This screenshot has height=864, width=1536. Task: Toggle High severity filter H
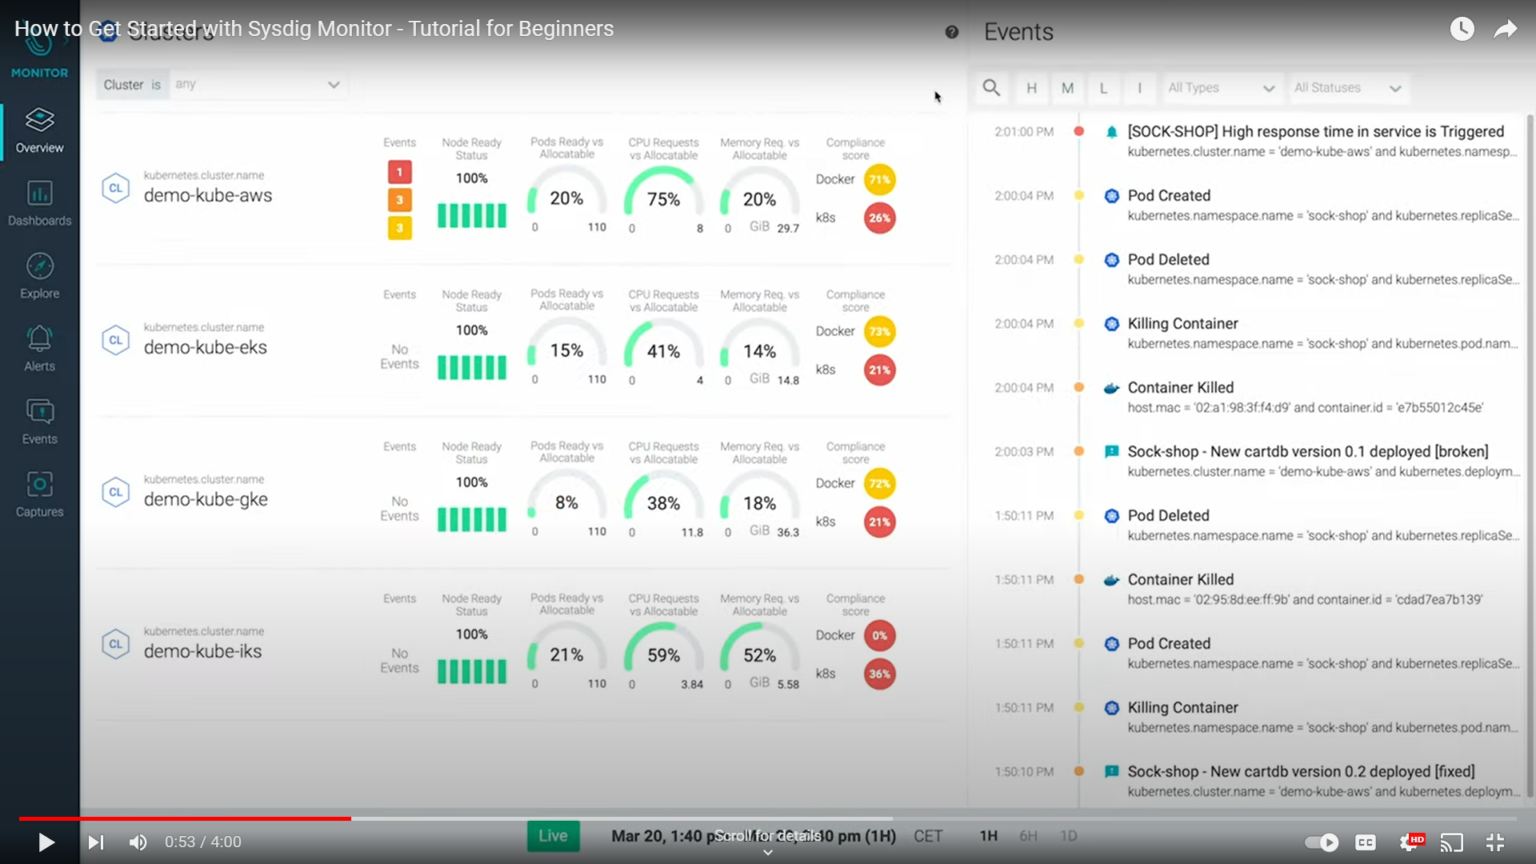click(x=1031, y=88)
